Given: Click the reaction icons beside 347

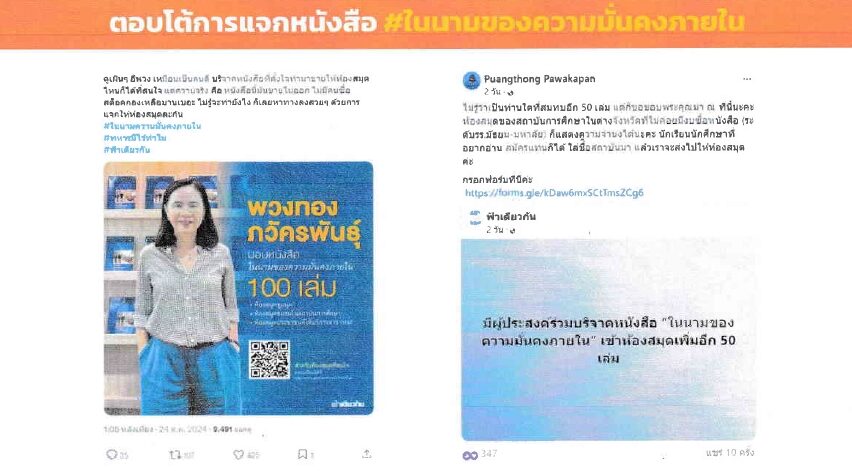Looking at the screenshot, I should point(469,455).
